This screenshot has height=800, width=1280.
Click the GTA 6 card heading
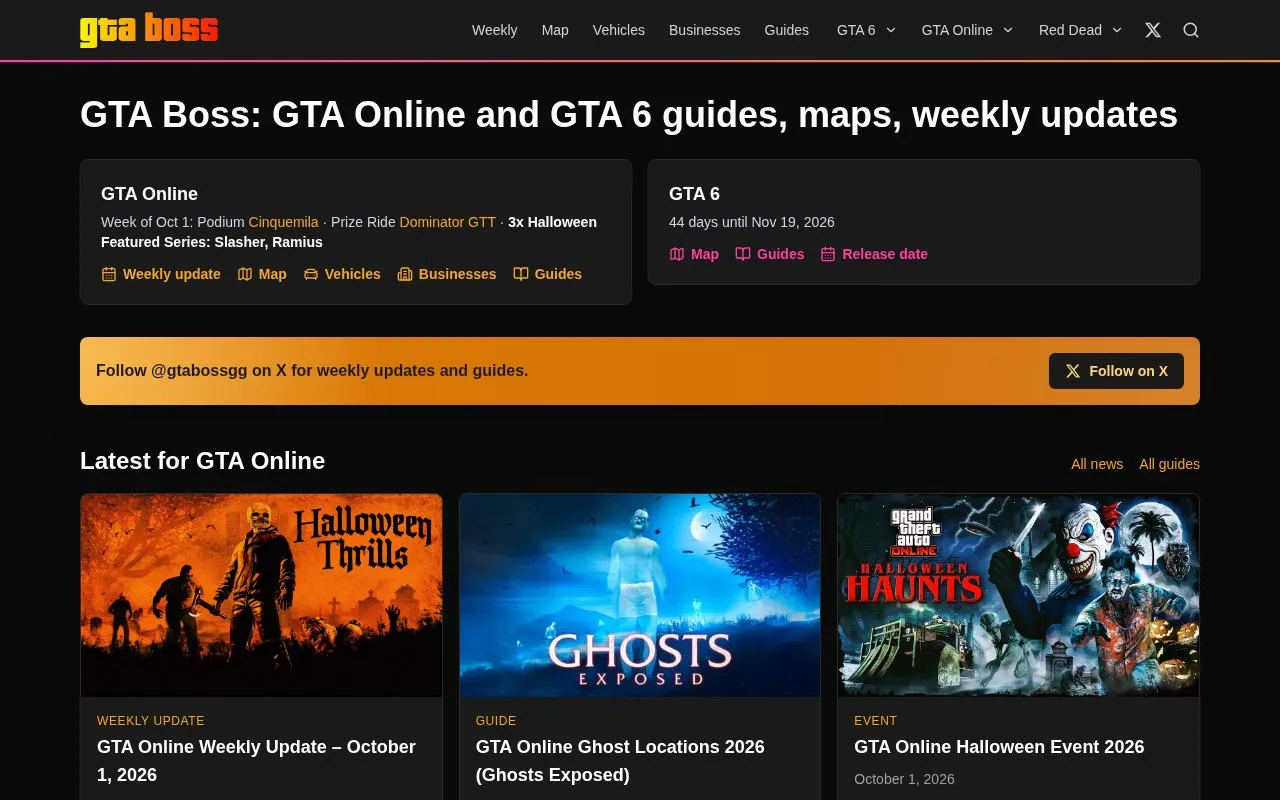click(x=694, y=194)
